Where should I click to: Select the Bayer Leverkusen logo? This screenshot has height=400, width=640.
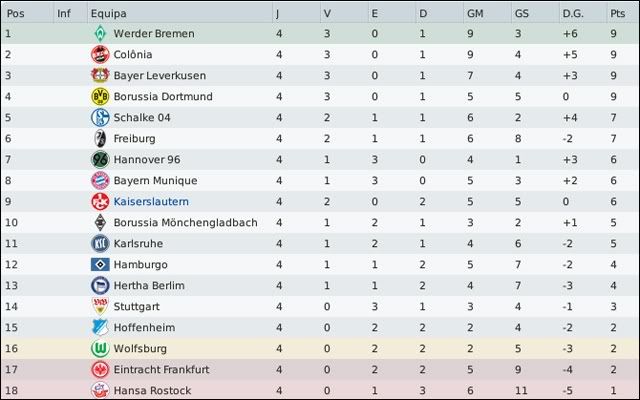98,76
